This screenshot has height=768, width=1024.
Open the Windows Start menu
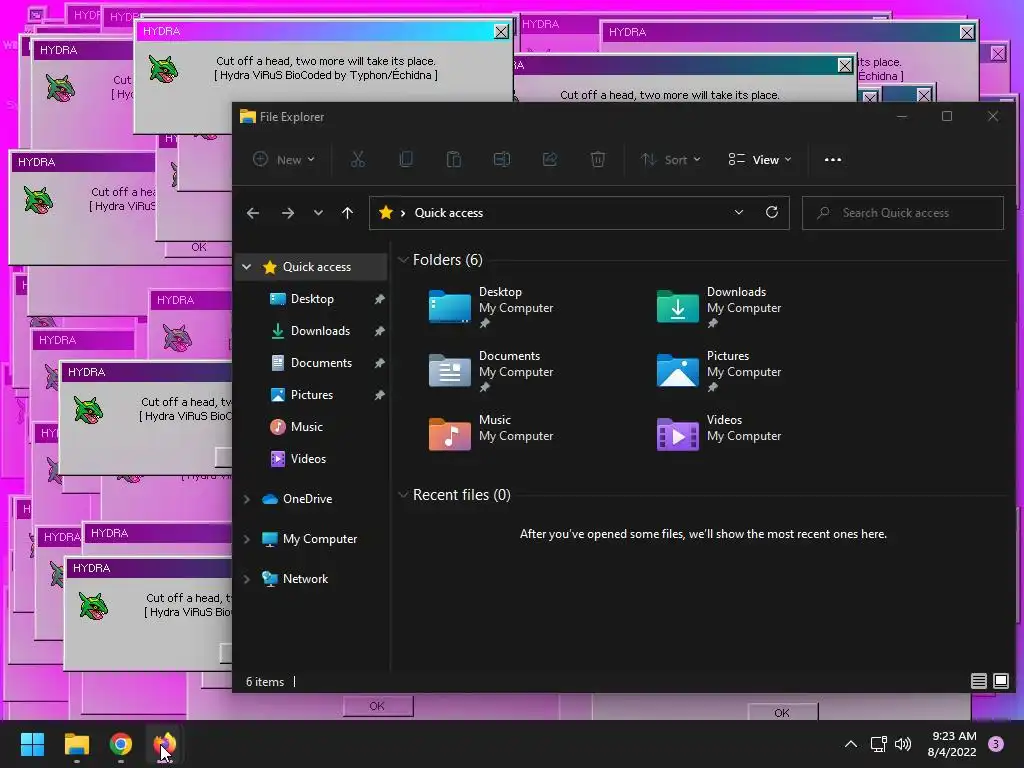(x=32, y=744)
